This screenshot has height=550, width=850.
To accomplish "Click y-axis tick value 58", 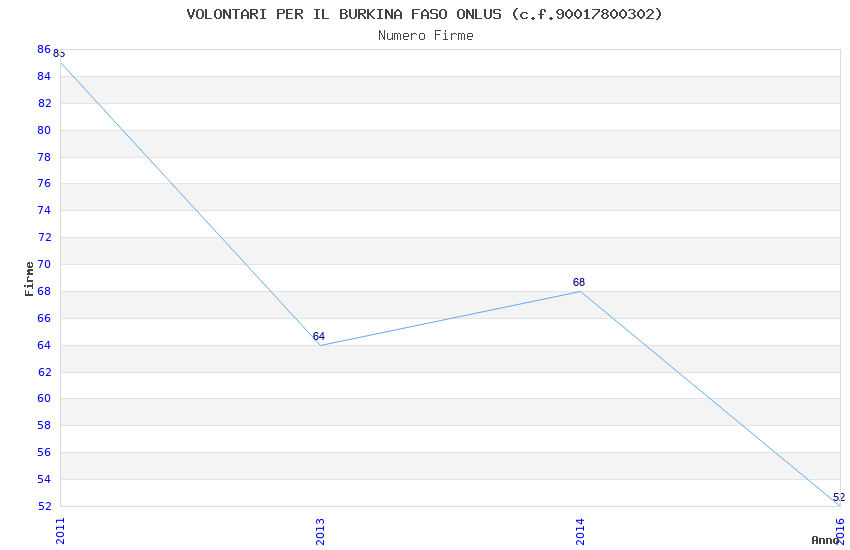I will coord(44,425).
